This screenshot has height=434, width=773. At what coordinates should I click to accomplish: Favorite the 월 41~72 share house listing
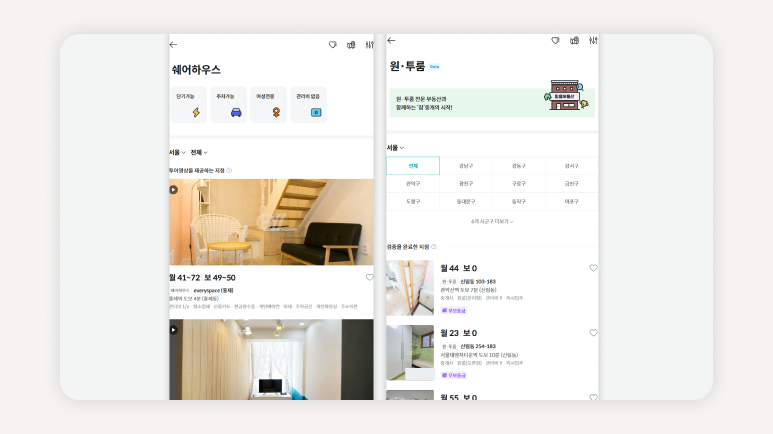click(x=369, y=278)
